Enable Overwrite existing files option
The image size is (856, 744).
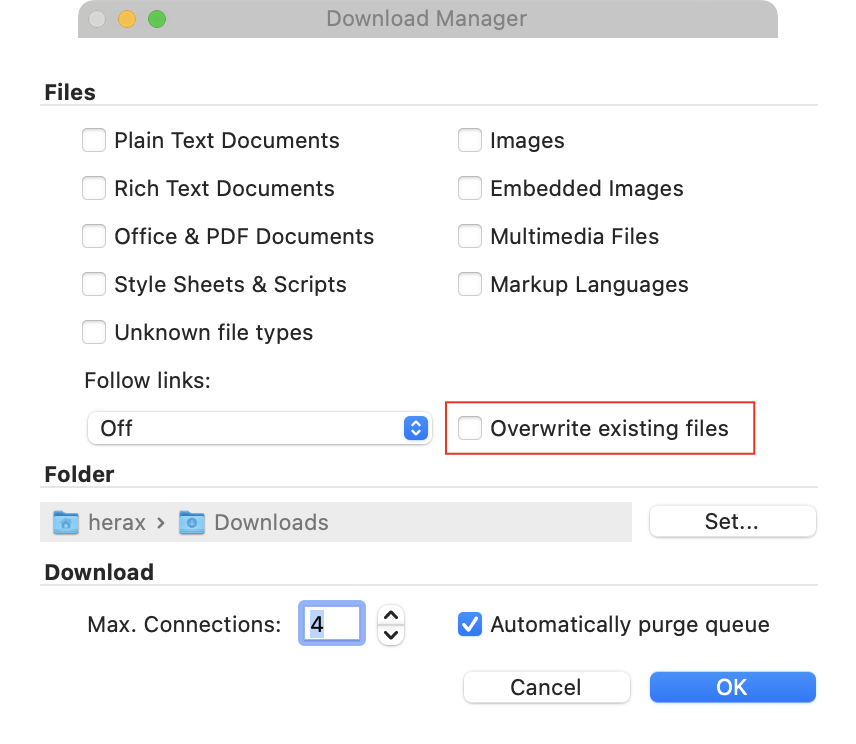point(470,429)
